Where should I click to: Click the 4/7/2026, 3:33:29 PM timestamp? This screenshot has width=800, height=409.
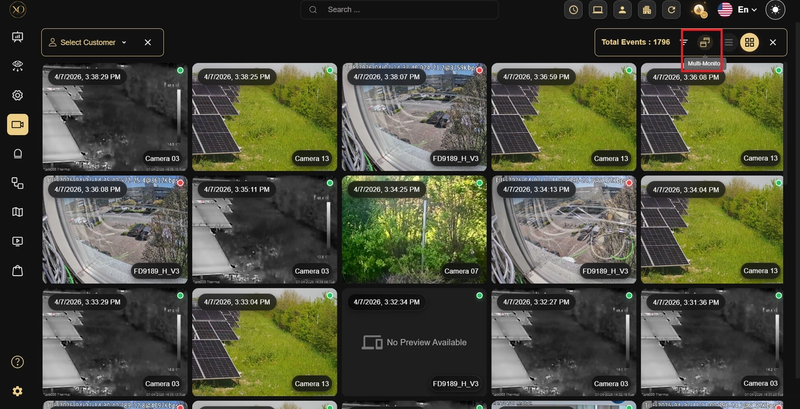tap(87, 302)
